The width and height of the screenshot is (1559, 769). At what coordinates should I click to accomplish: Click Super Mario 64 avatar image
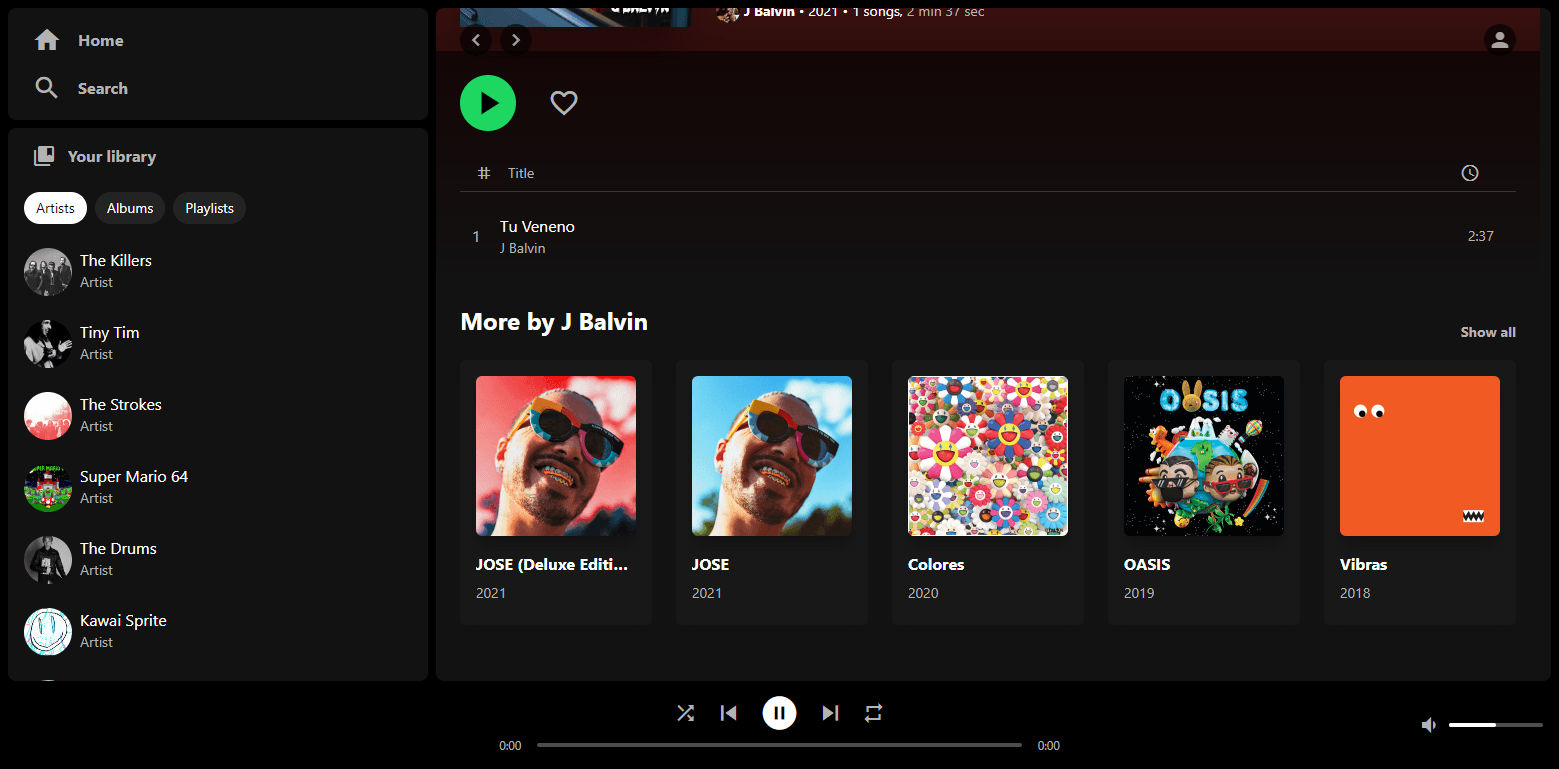point(48,488)
